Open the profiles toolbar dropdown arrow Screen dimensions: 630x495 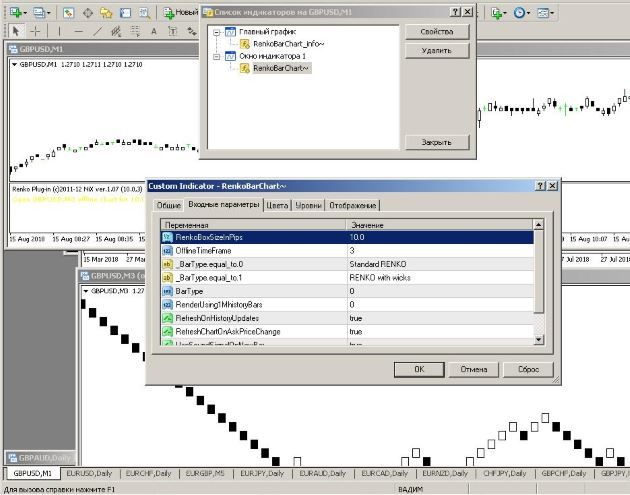pos(51,13)
